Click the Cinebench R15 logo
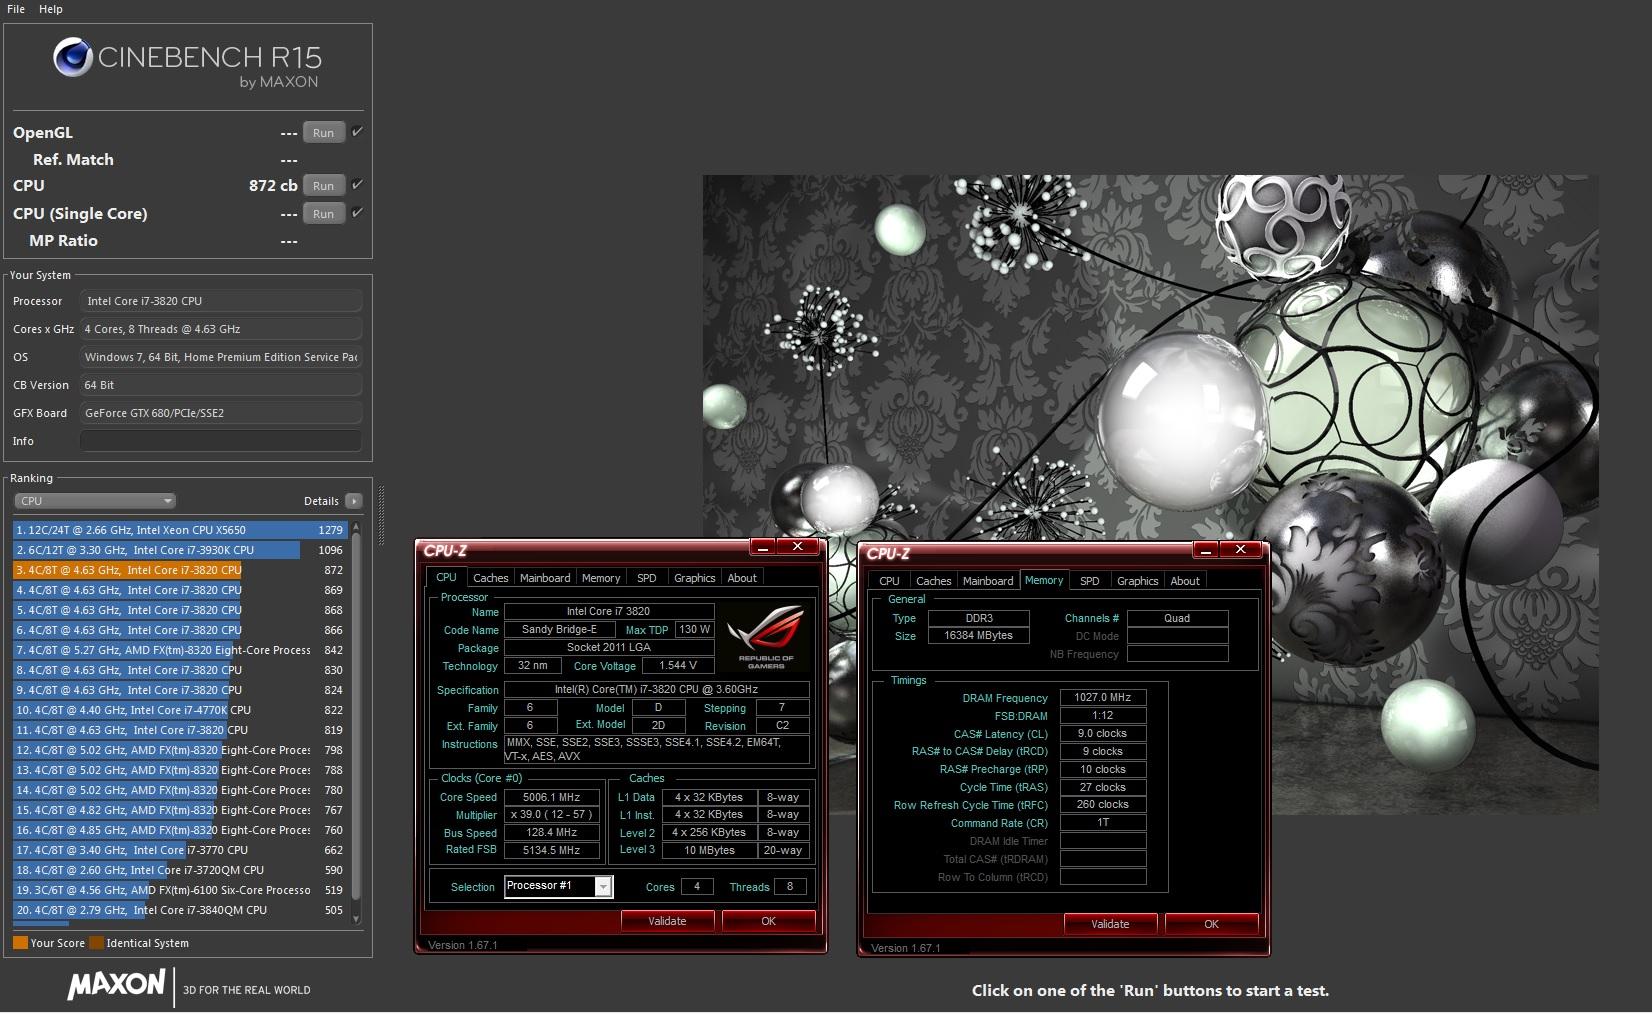 pyautogui.click(x=188, y=63)
